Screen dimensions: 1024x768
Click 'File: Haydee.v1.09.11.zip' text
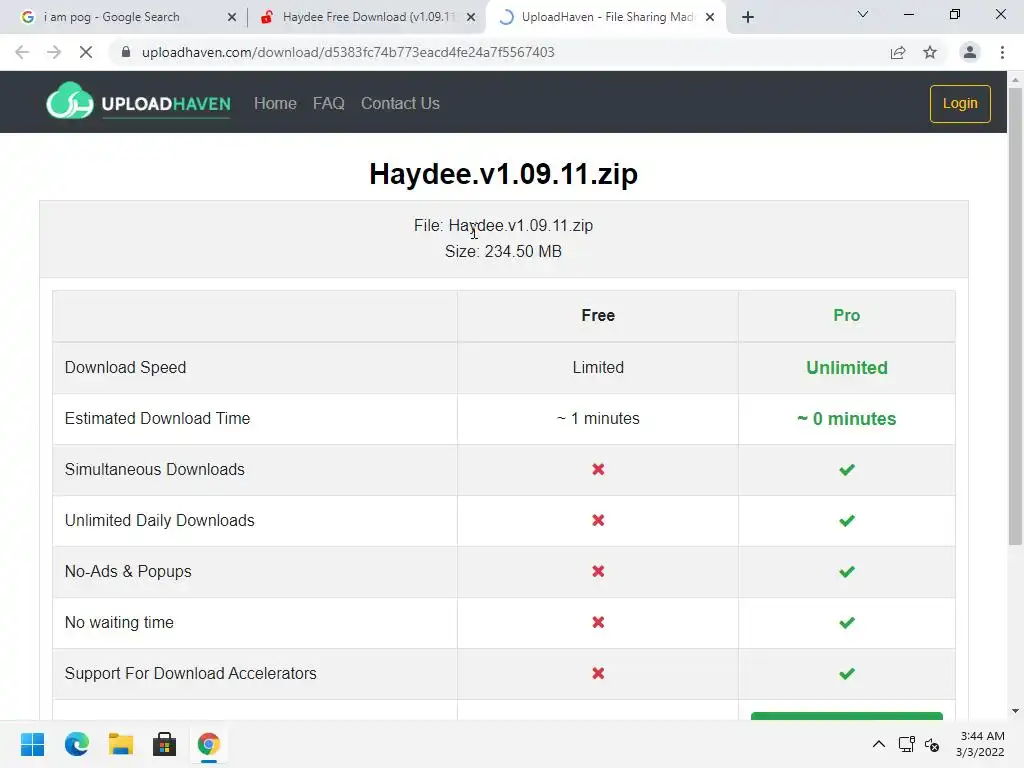click(504, 225)
